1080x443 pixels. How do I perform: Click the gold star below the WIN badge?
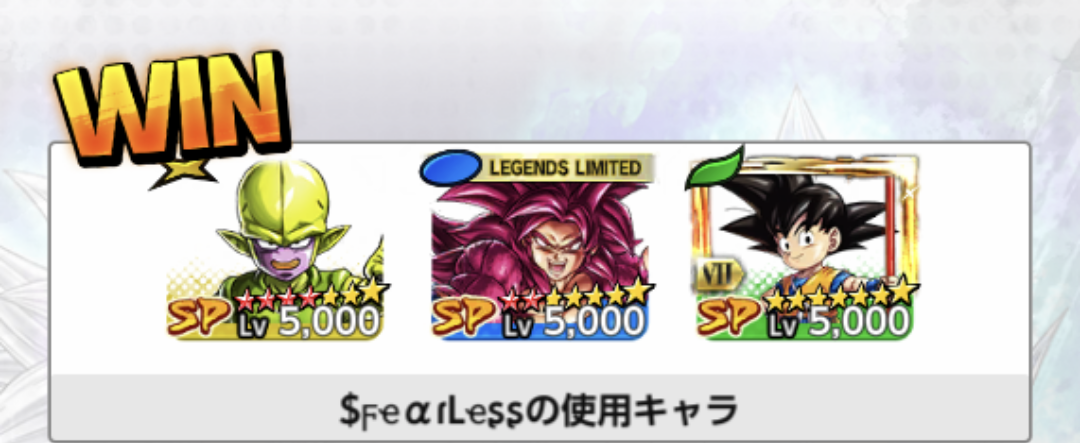point(182,173)
